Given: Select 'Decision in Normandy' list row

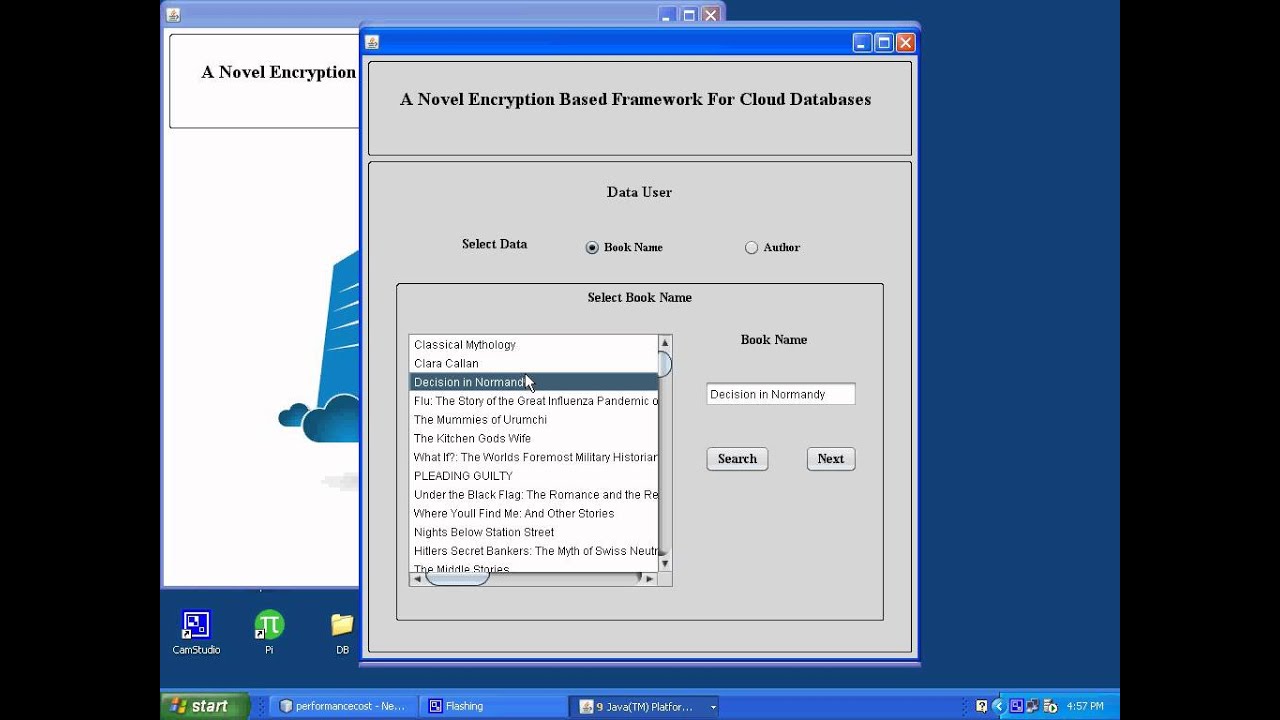Looking at the screenshot, I should click(533, 382).
